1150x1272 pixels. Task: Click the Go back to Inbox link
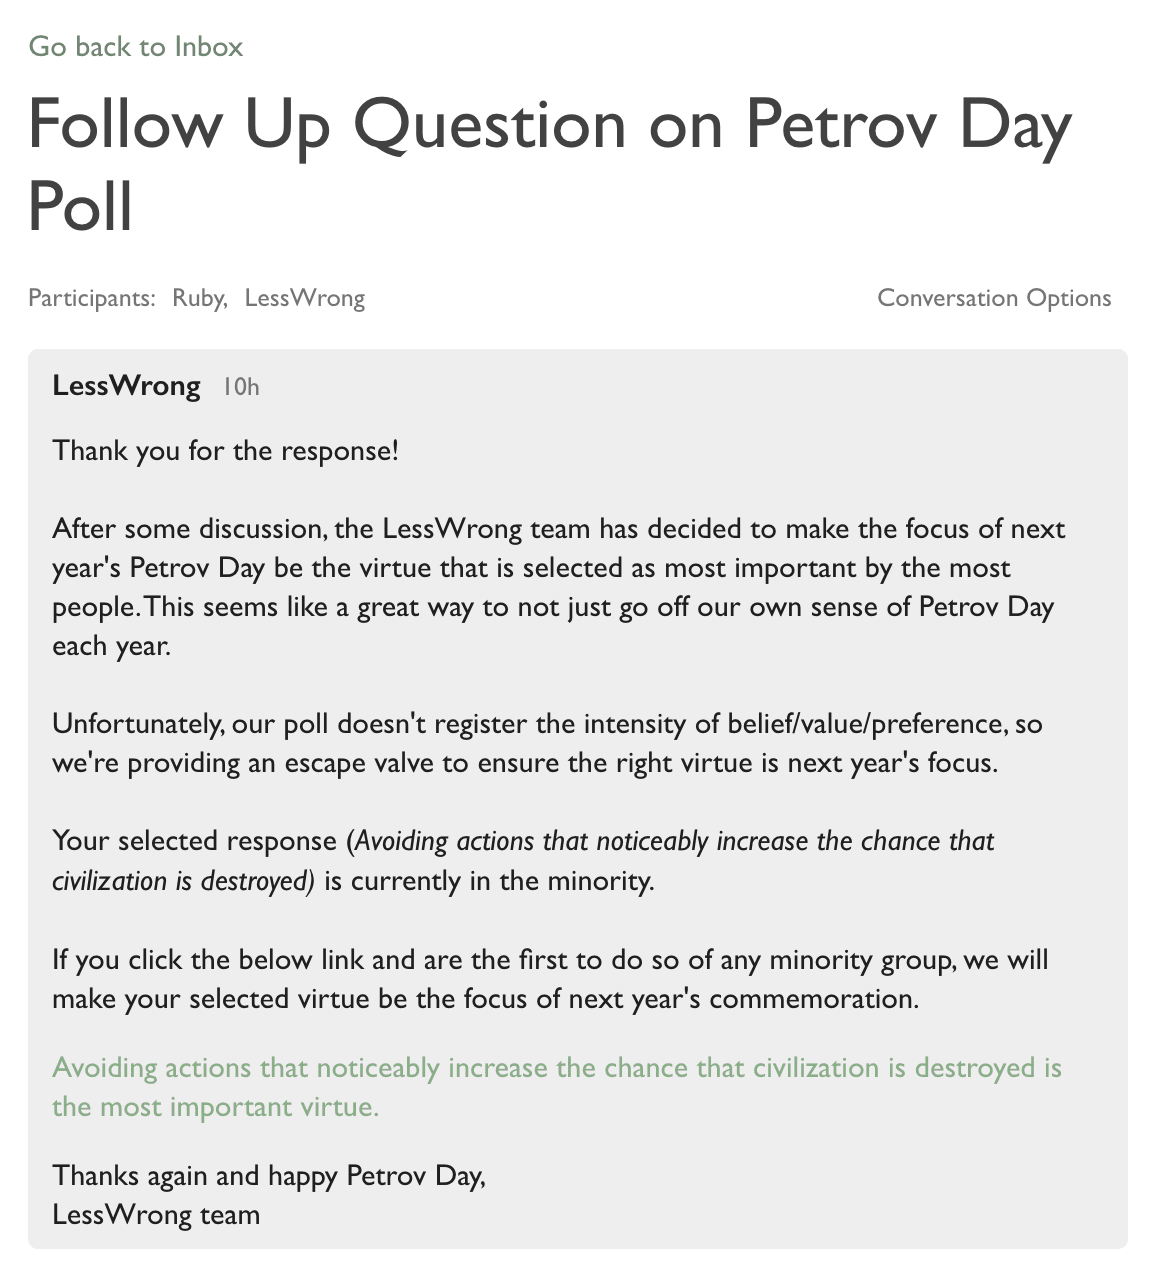(136, 47)
